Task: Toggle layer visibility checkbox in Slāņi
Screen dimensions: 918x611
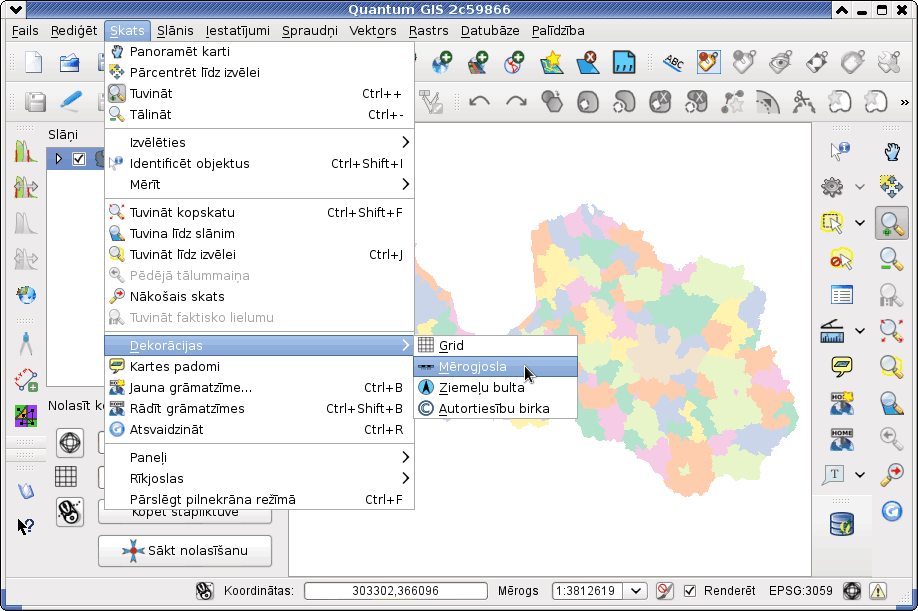Action: [x=78, y=159]
